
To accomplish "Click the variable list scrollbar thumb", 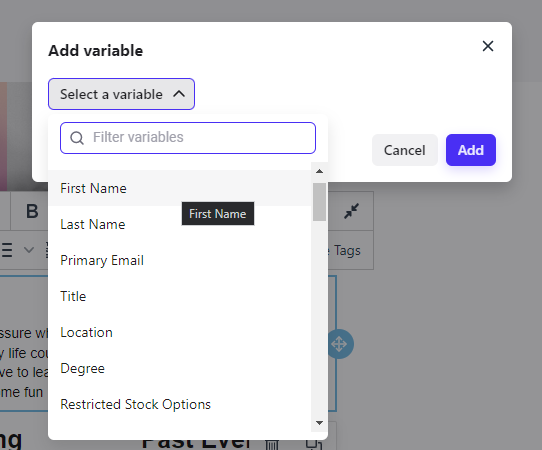I will pyautogui.click(x=319, y=202).
